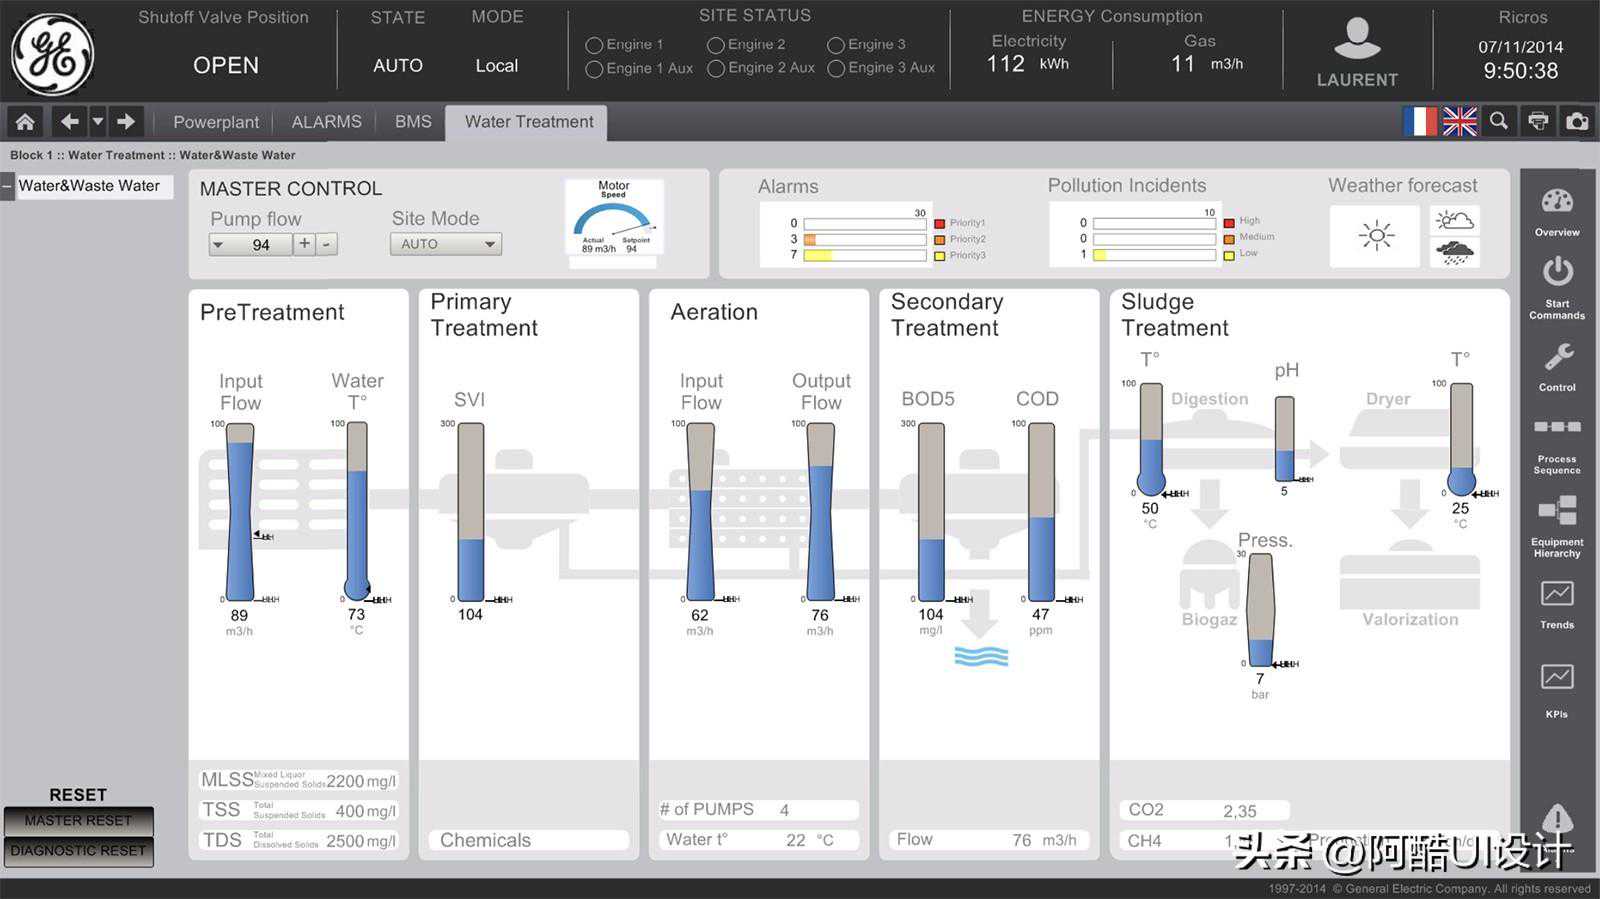Open Equipment Hierarchy icon
1600x899 pixels.
click(1557, 512)
